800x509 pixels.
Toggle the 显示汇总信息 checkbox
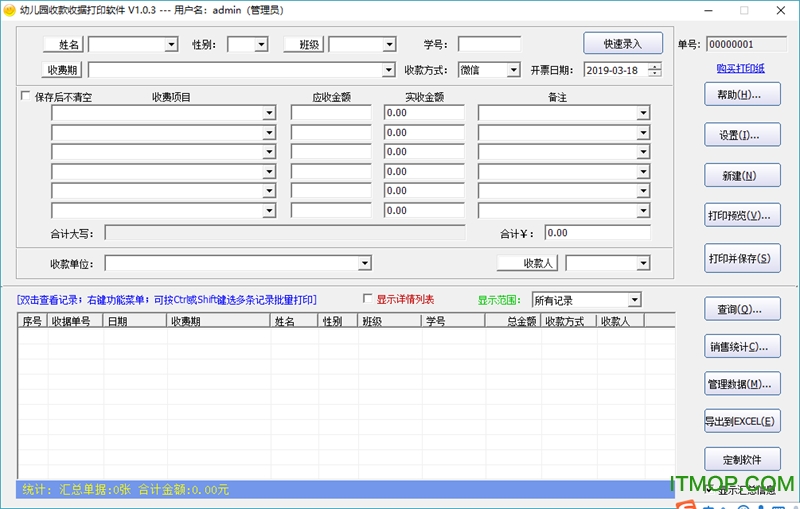point(709,489)
